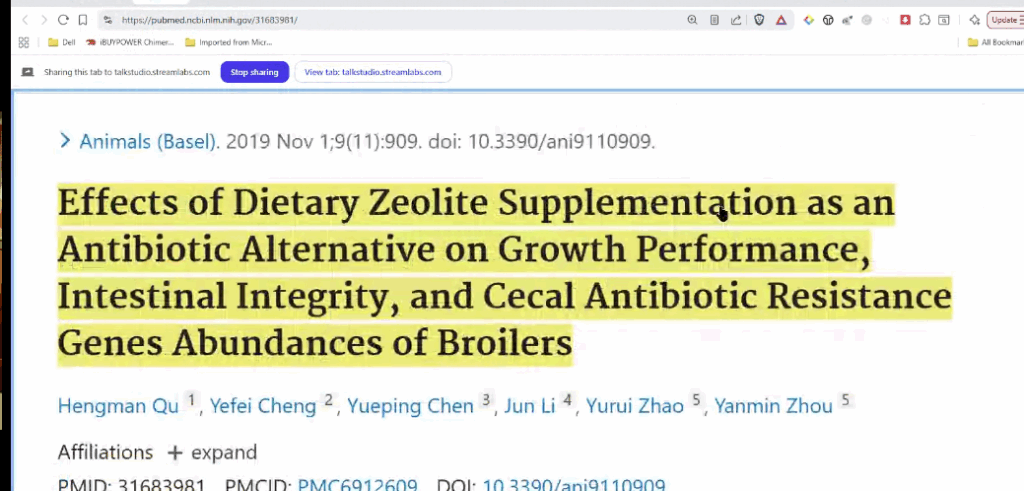Expand the Animals (Basel) journal chevron
1024x491 pixels.
point(64,140)
